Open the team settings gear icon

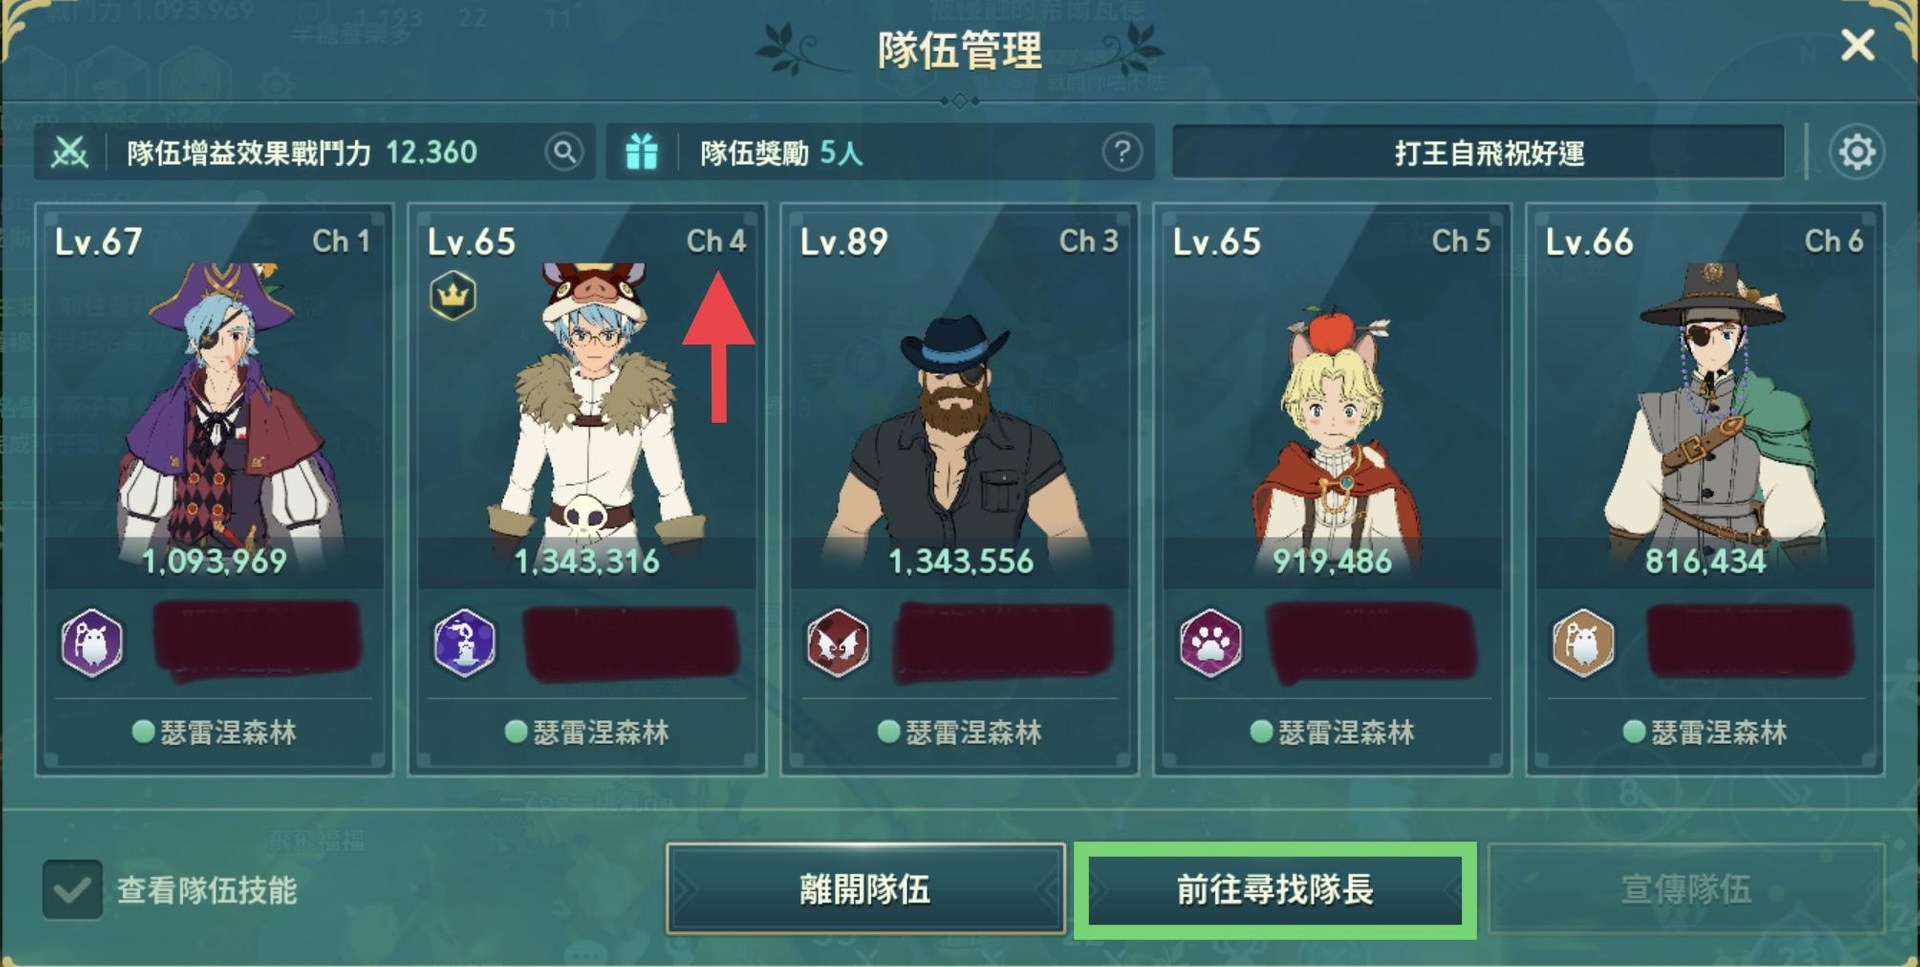tap(1857, 152)
